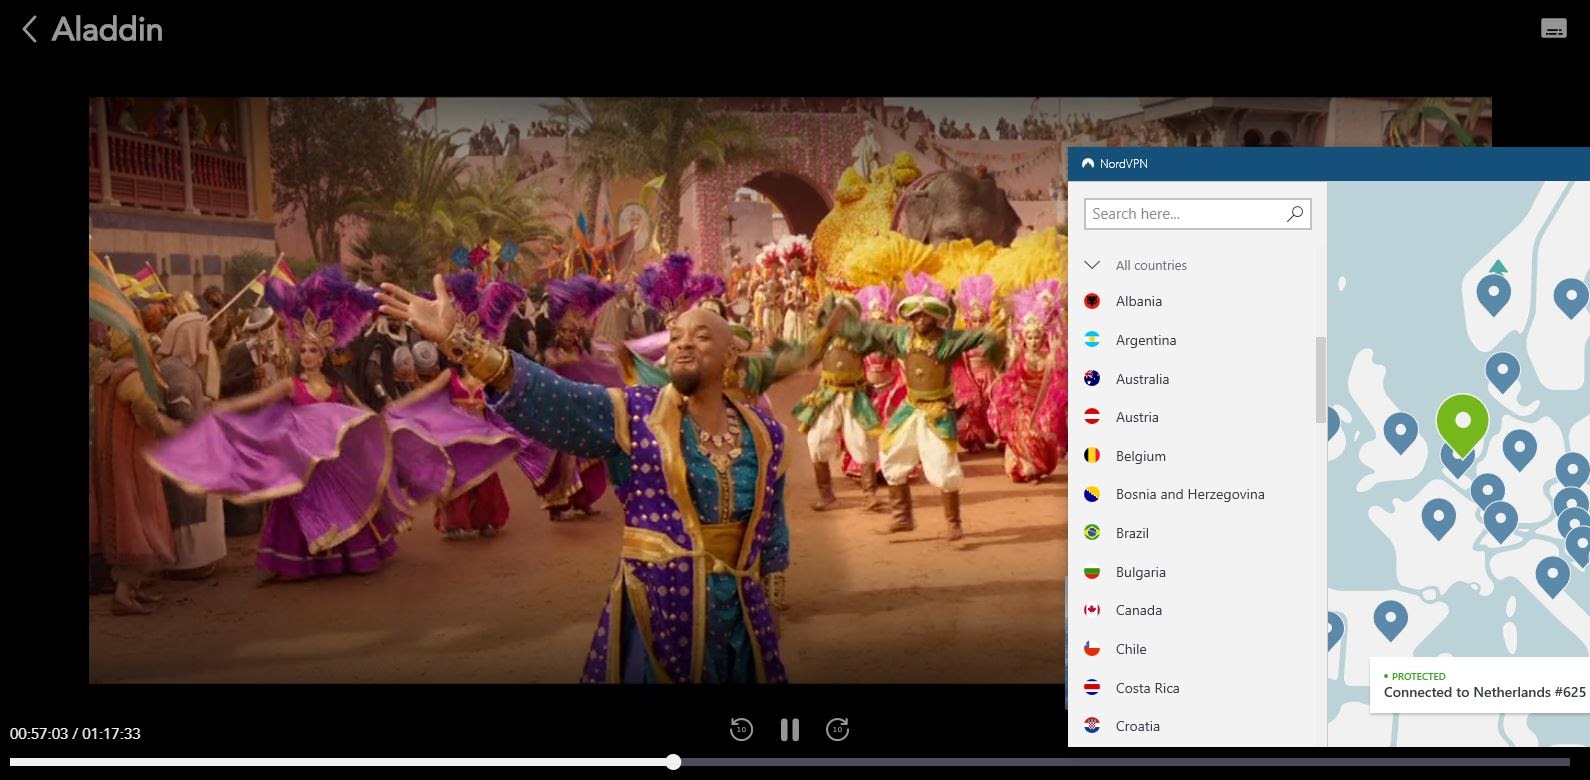Select Bosnia and Herzegovina in the list
Viewport: 1590px width, 780px height.
tap(1192, 494)
